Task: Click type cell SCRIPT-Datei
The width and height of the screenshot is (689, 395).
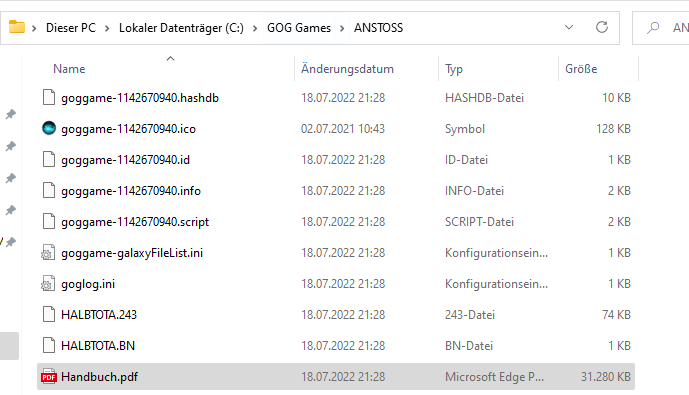Action: (479, 221)
